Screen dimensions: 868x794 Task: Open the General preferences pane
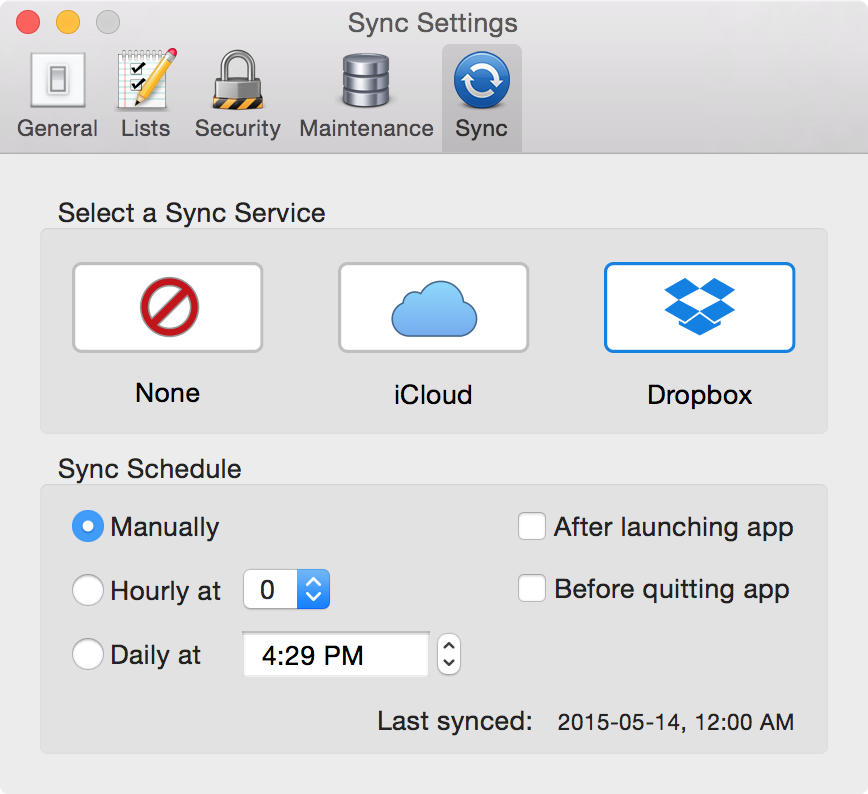(58, 96)
